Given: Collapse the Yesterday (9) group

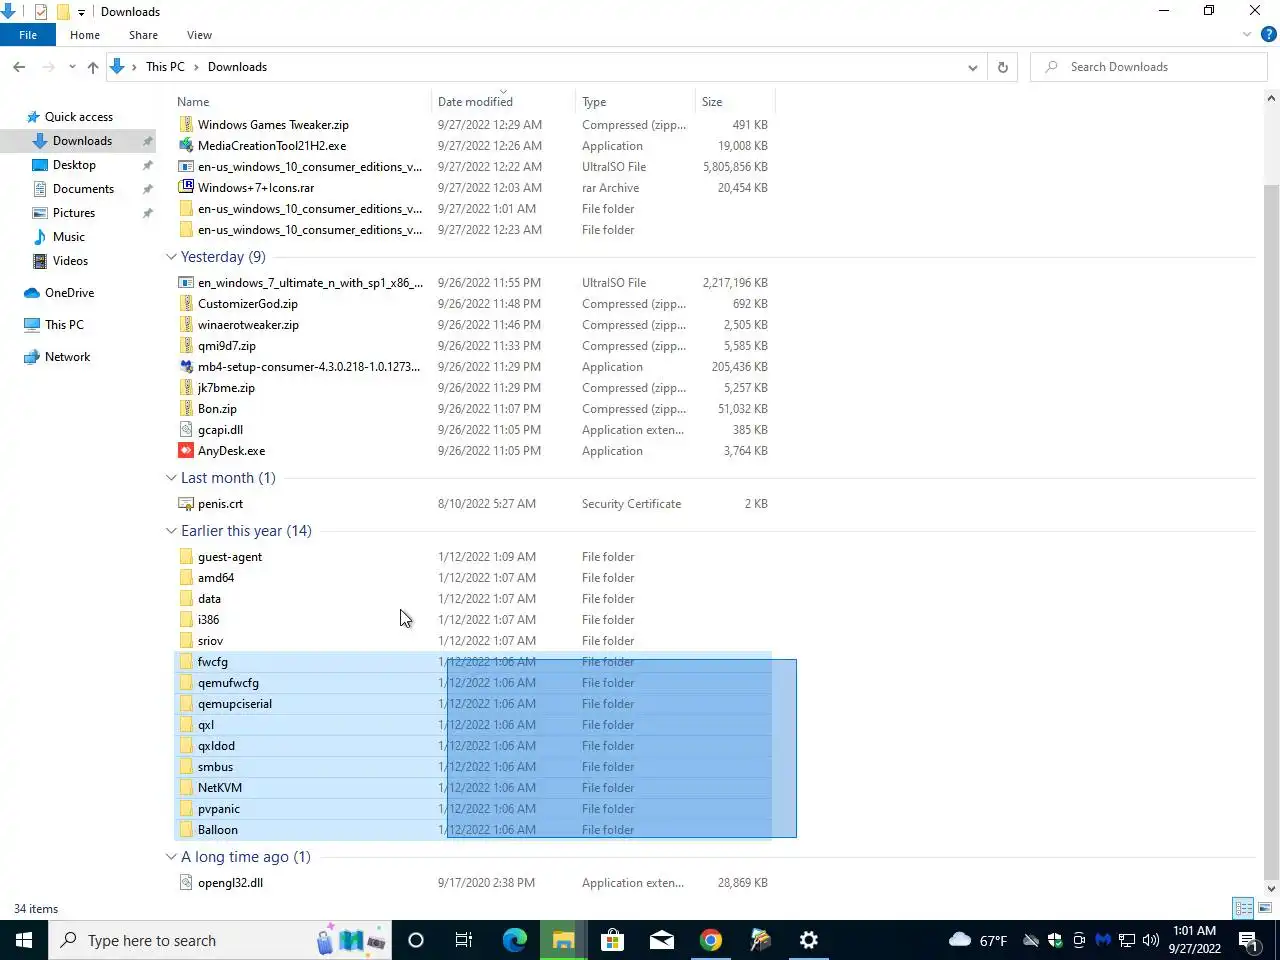Looking at the screenshot, I should pyautogui.click(x=171, y=257).
